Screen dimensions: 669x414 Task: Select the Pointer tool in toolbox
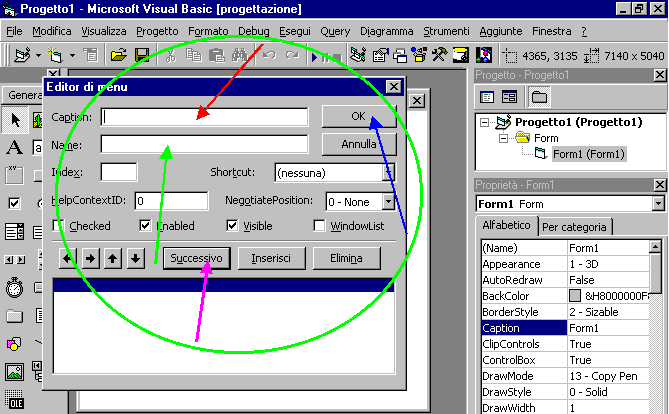click(15, 120)
